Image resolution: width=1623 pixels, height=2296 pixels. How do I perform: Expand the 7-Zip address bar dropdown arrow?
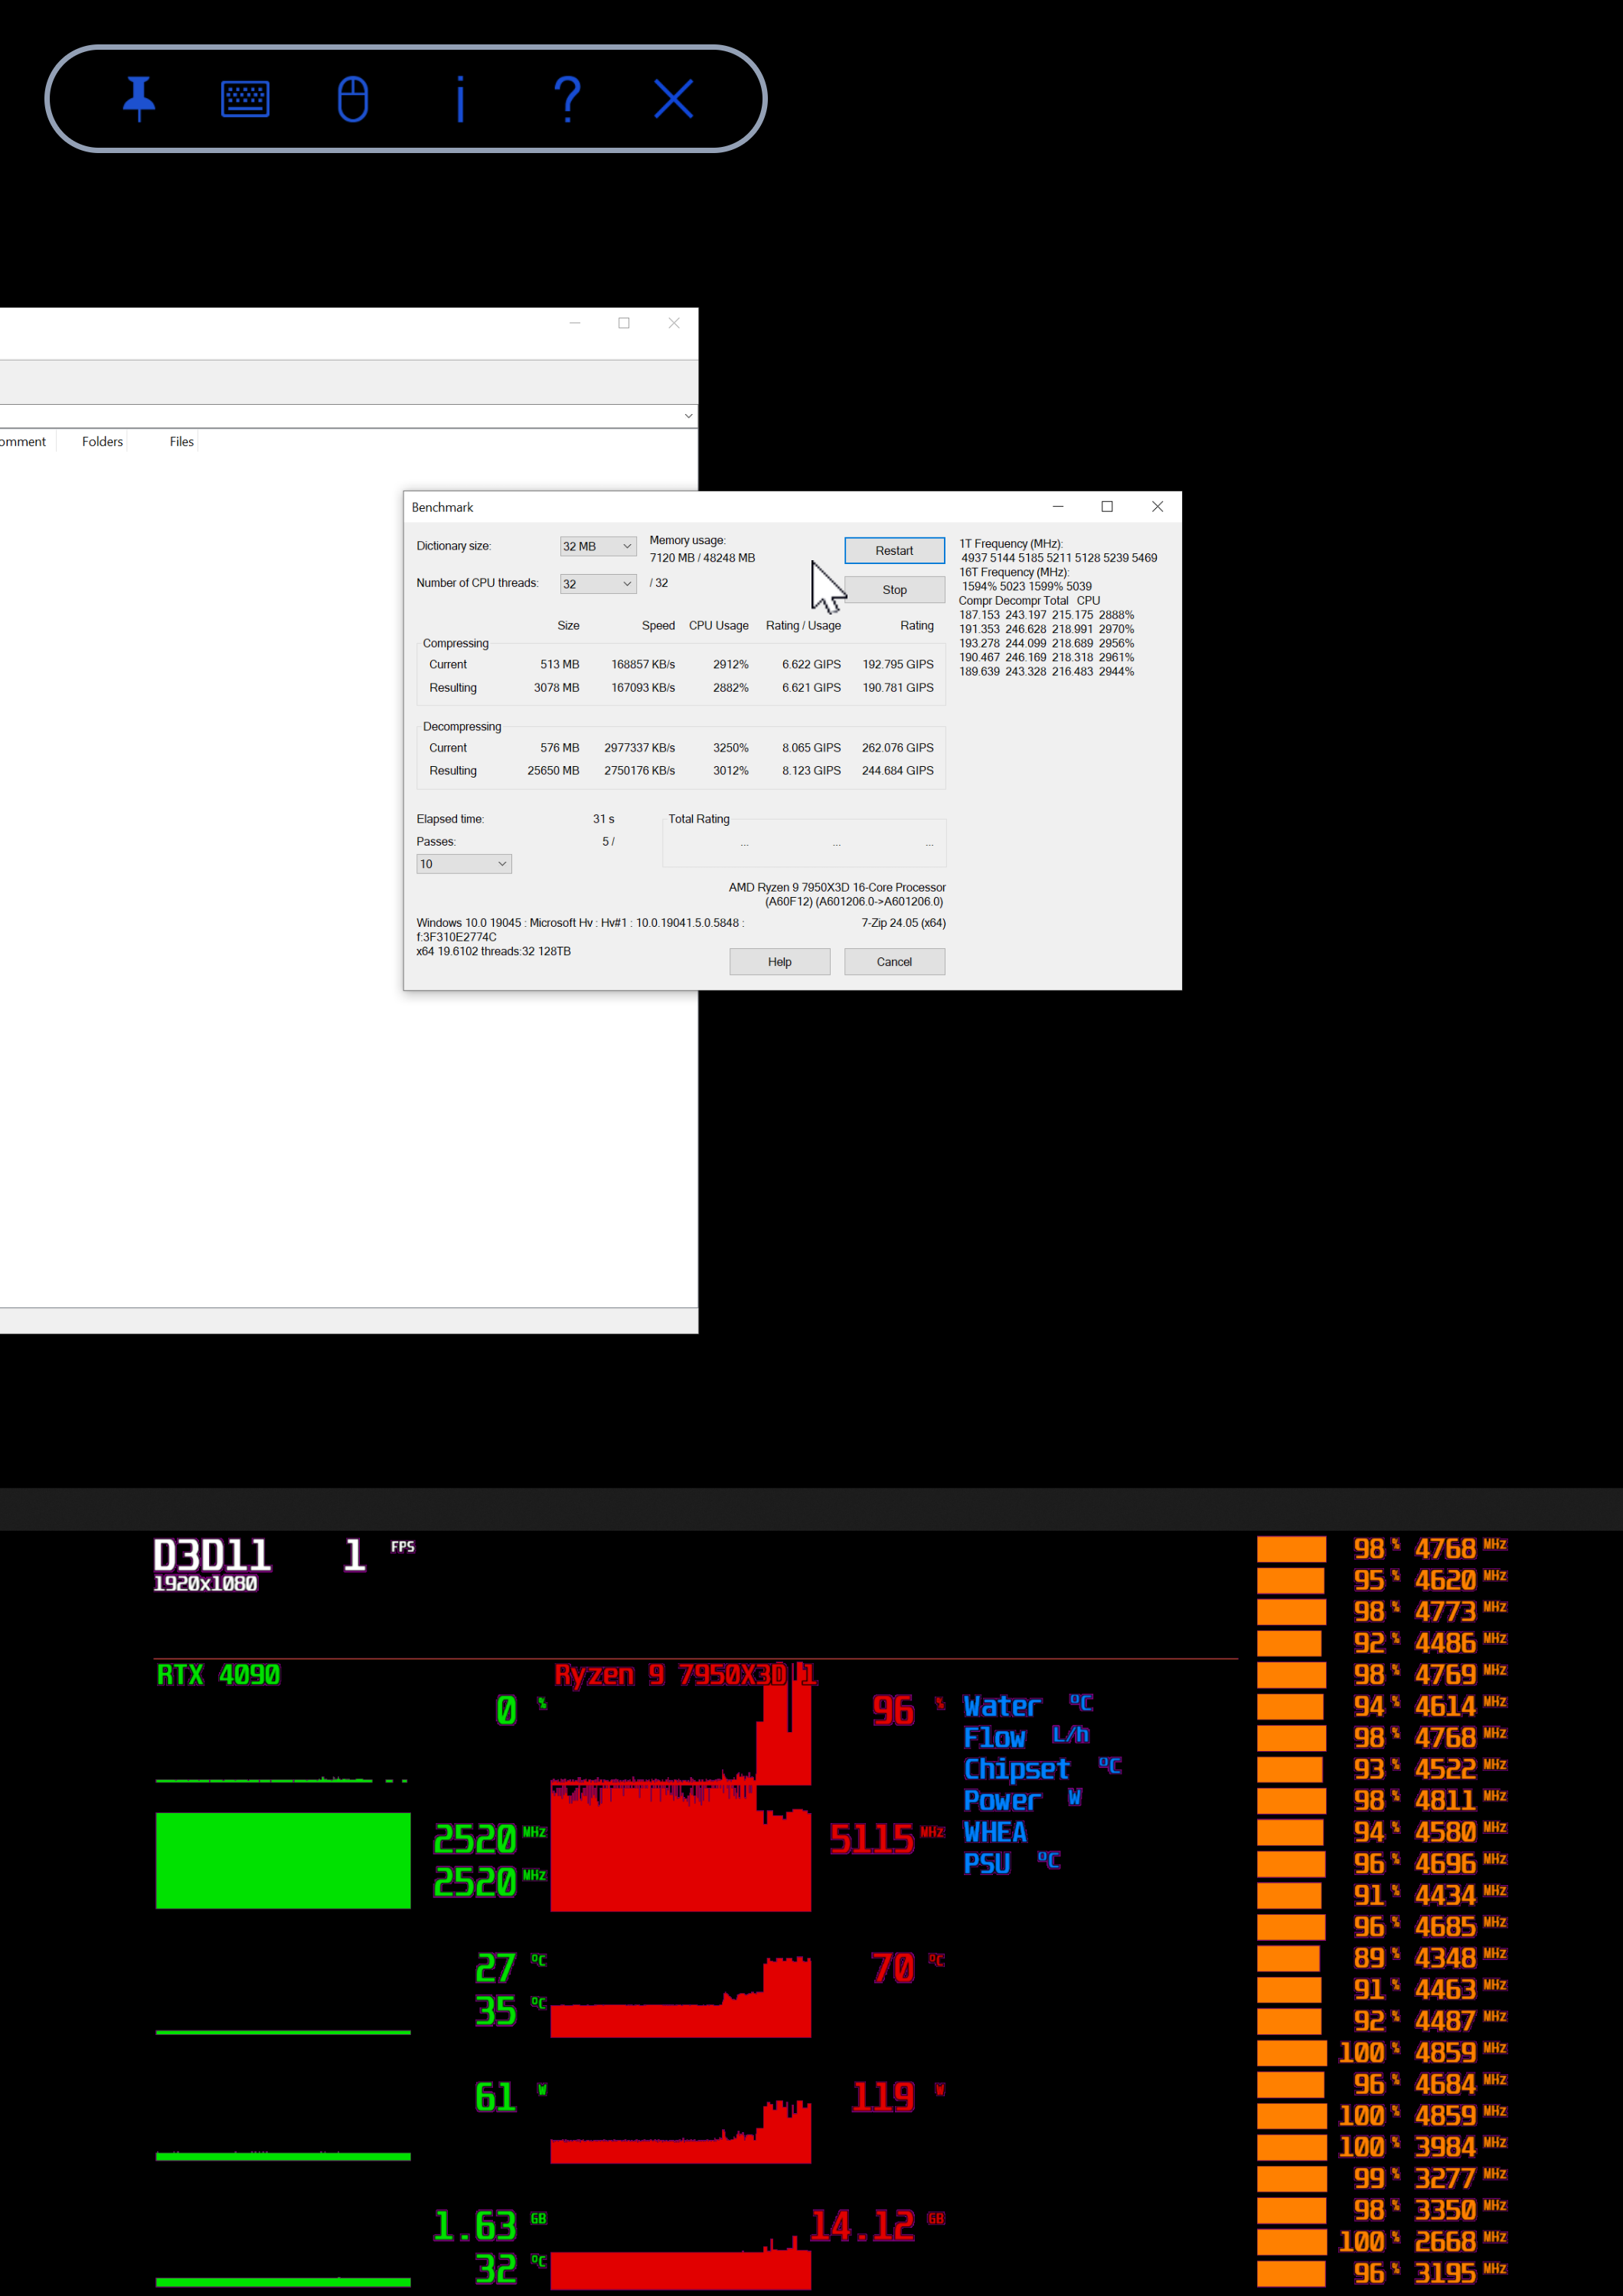tap(688, 416)
